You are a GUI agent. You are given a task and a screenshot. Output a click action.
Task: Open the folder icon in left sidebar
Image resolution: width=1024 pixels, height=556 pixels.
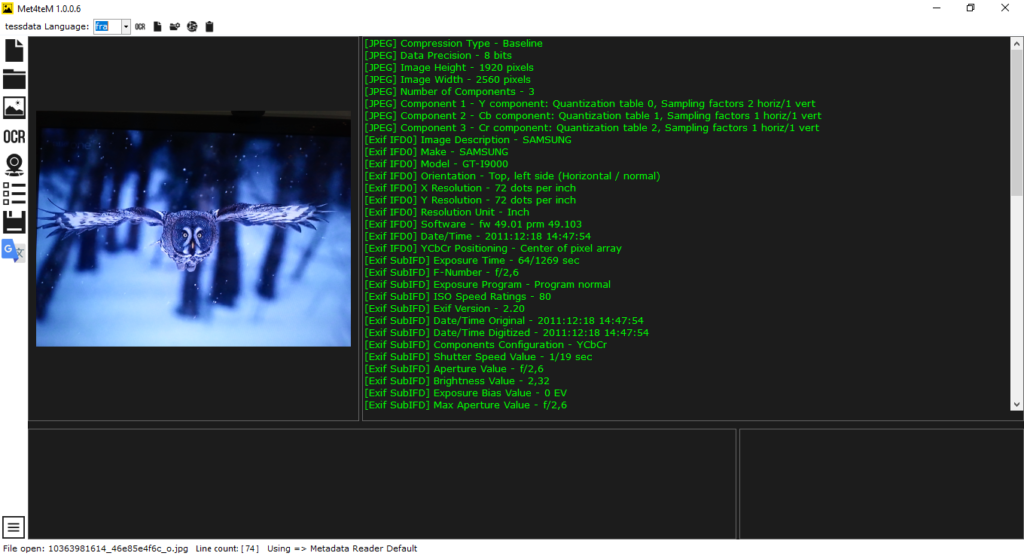click(14, 79)
